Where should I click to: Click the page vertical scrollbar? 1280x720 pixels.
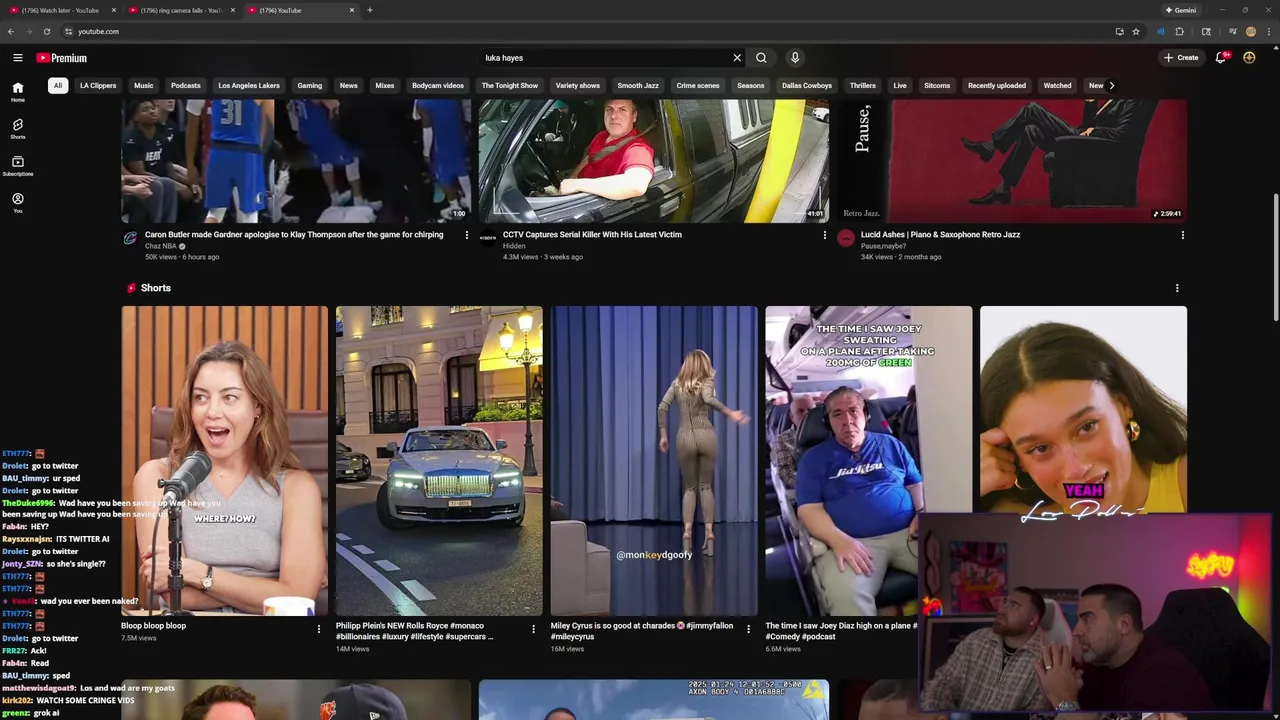coord(1275,258)
